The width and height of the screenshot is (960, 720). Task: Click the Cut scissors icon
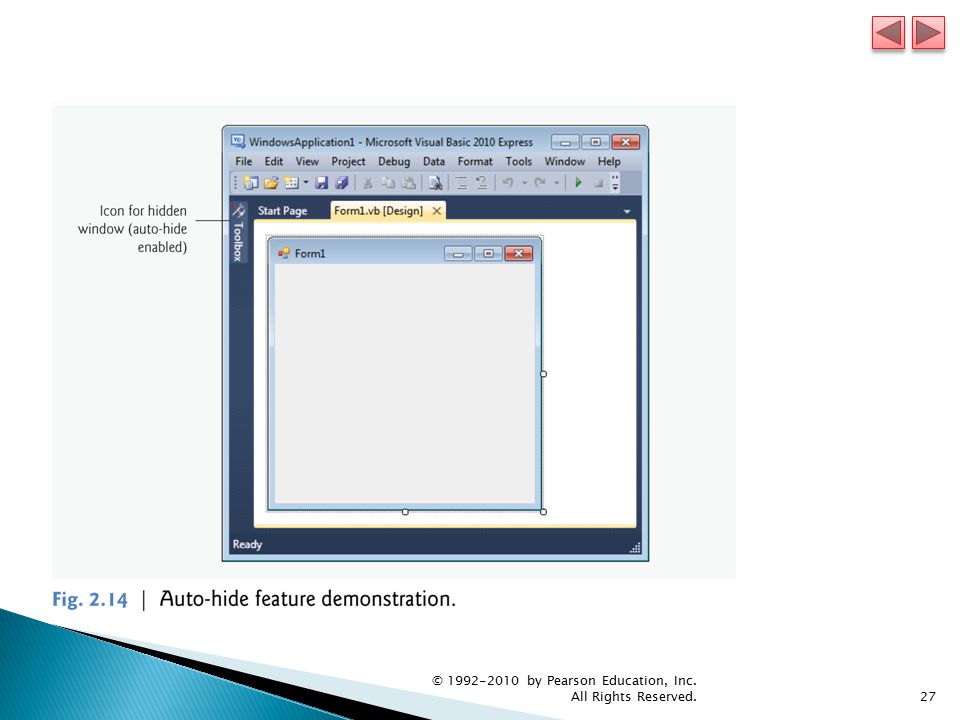368,182
